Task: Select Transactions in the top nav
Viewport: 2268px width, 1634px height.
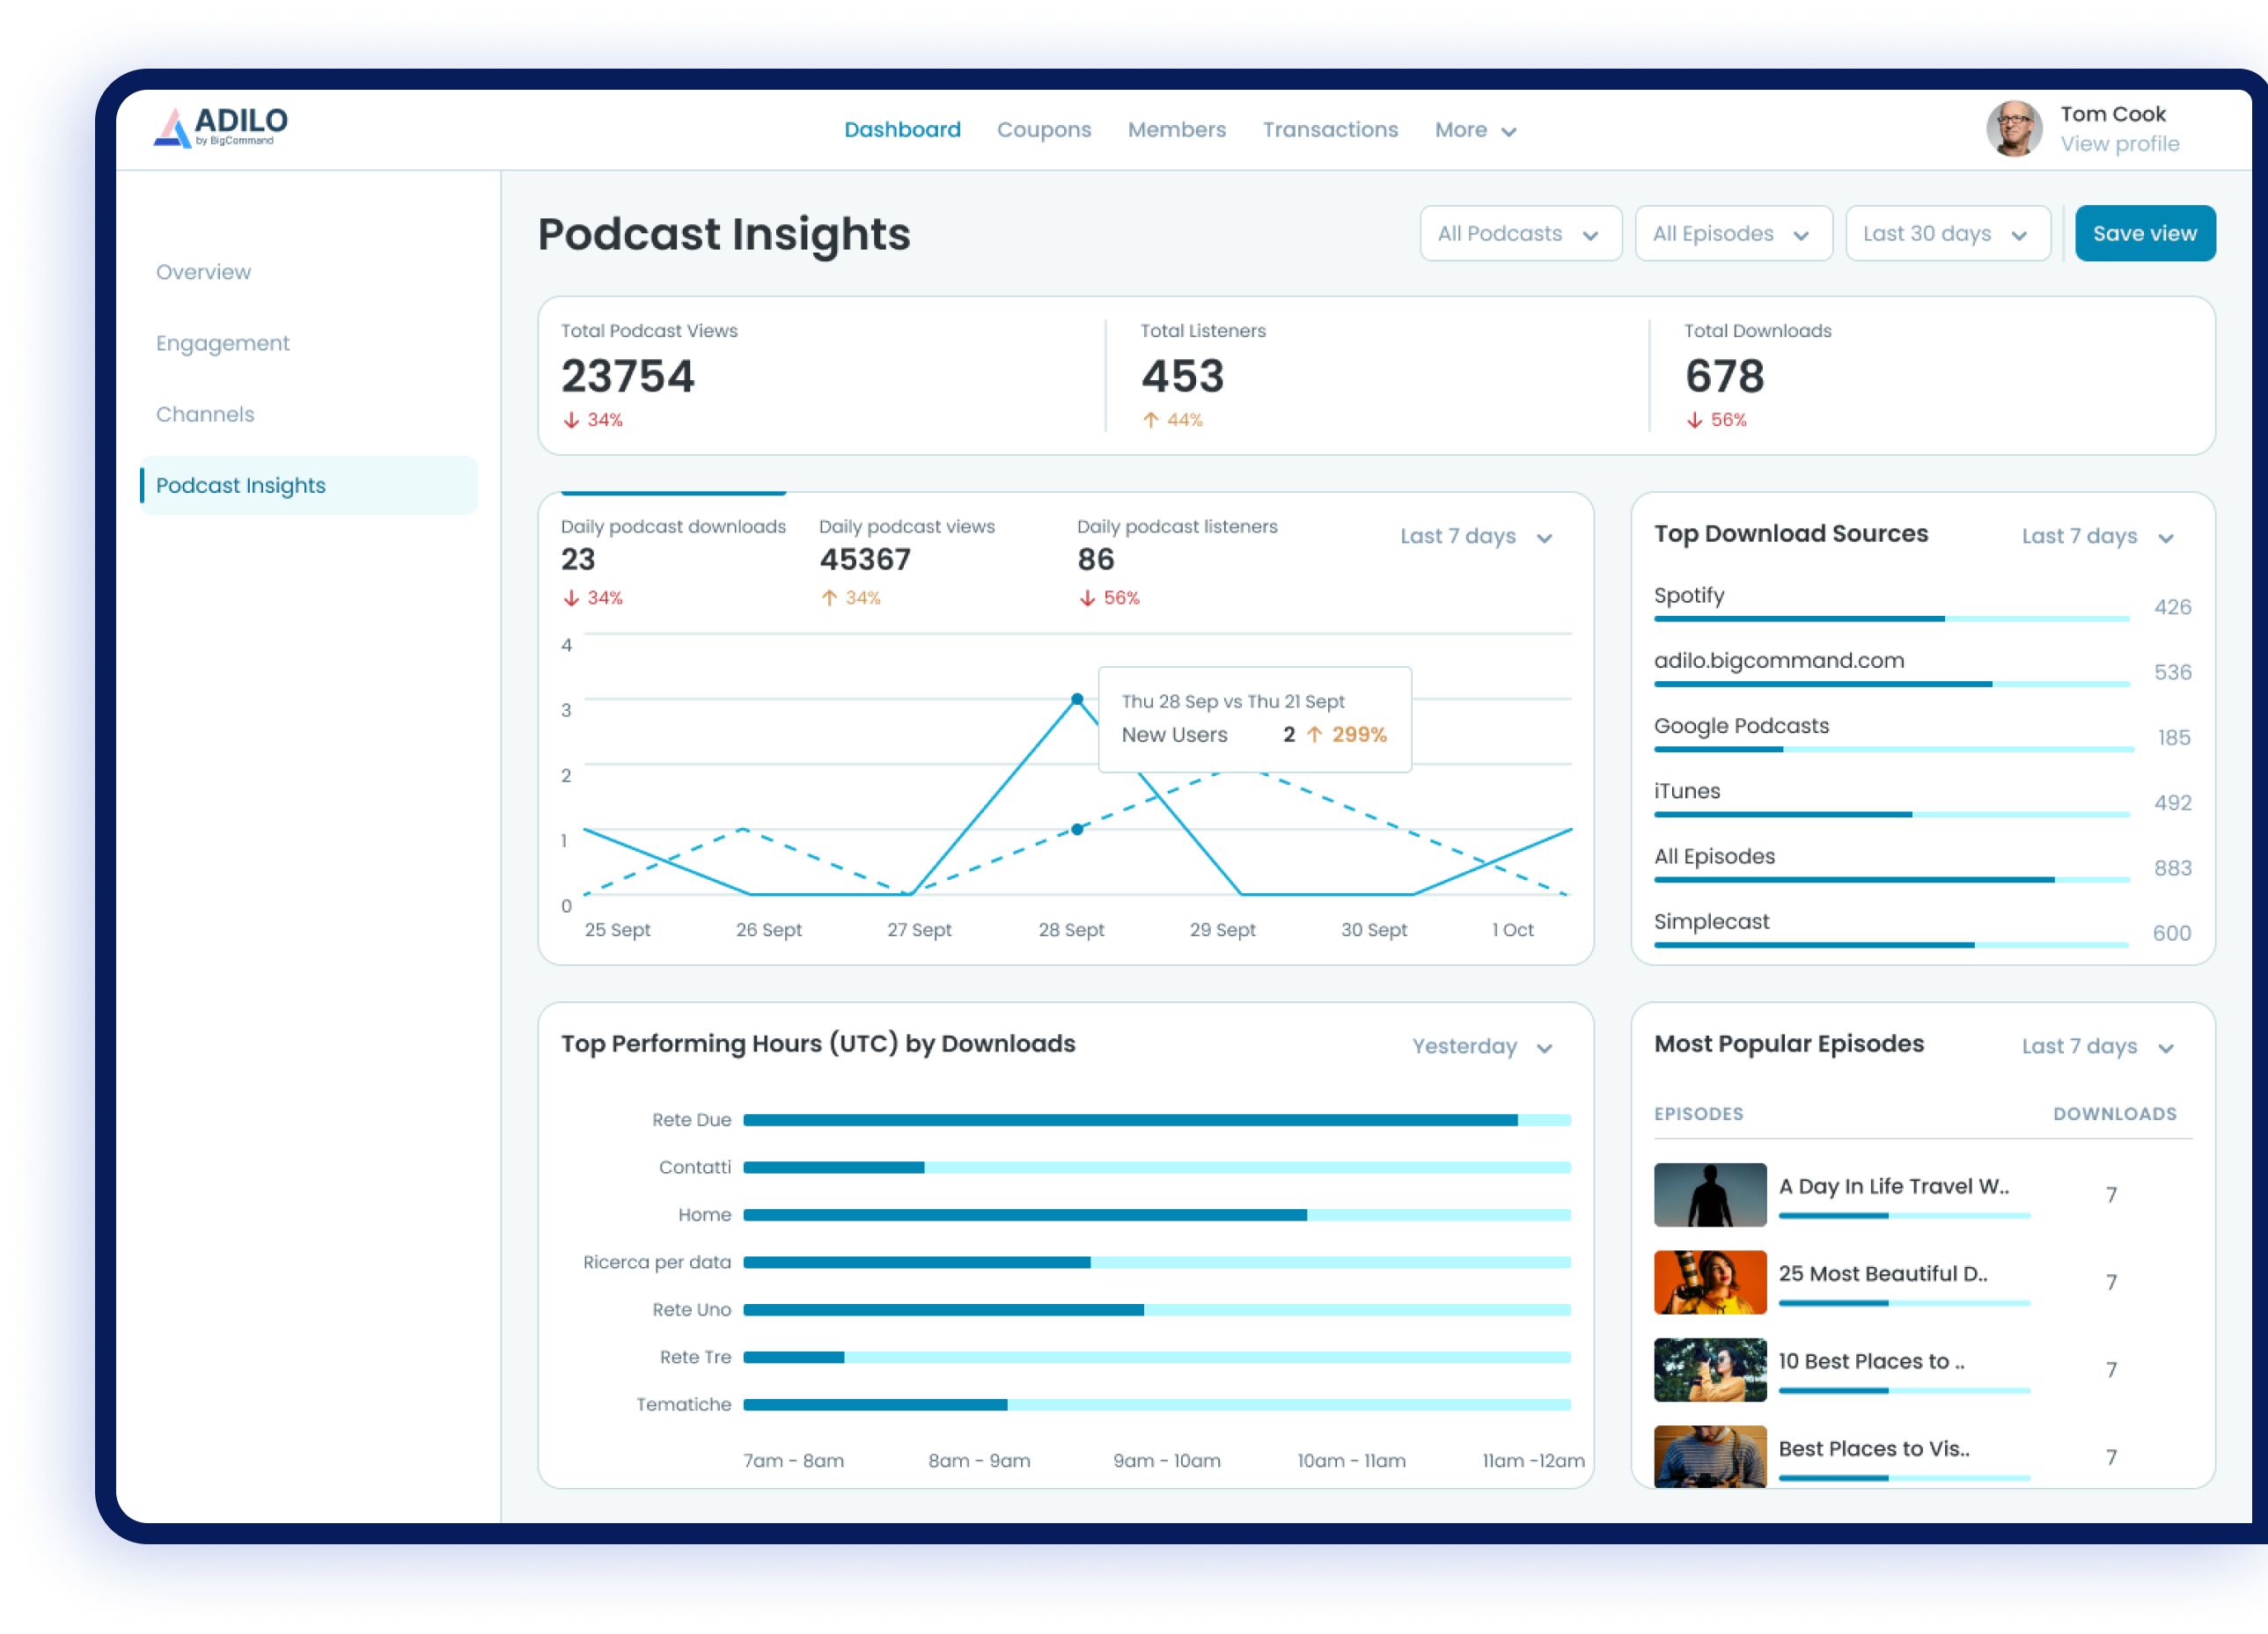Action: [1330, 130]
